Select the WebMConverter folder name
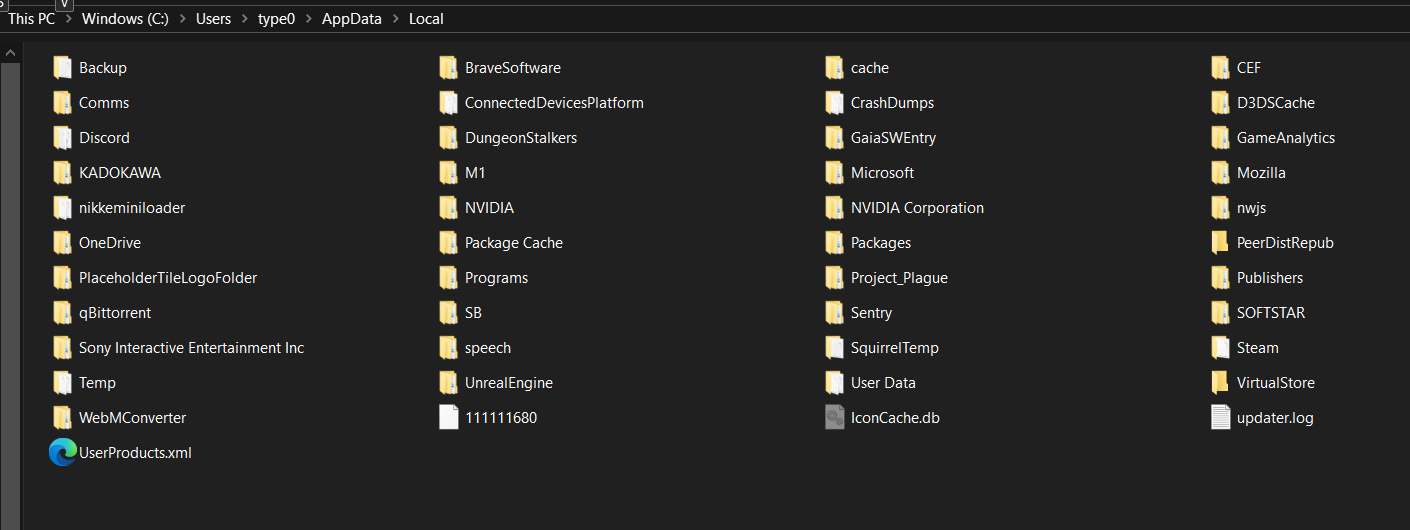Viewport: 1410px width, 530px height. pos(133,418)
